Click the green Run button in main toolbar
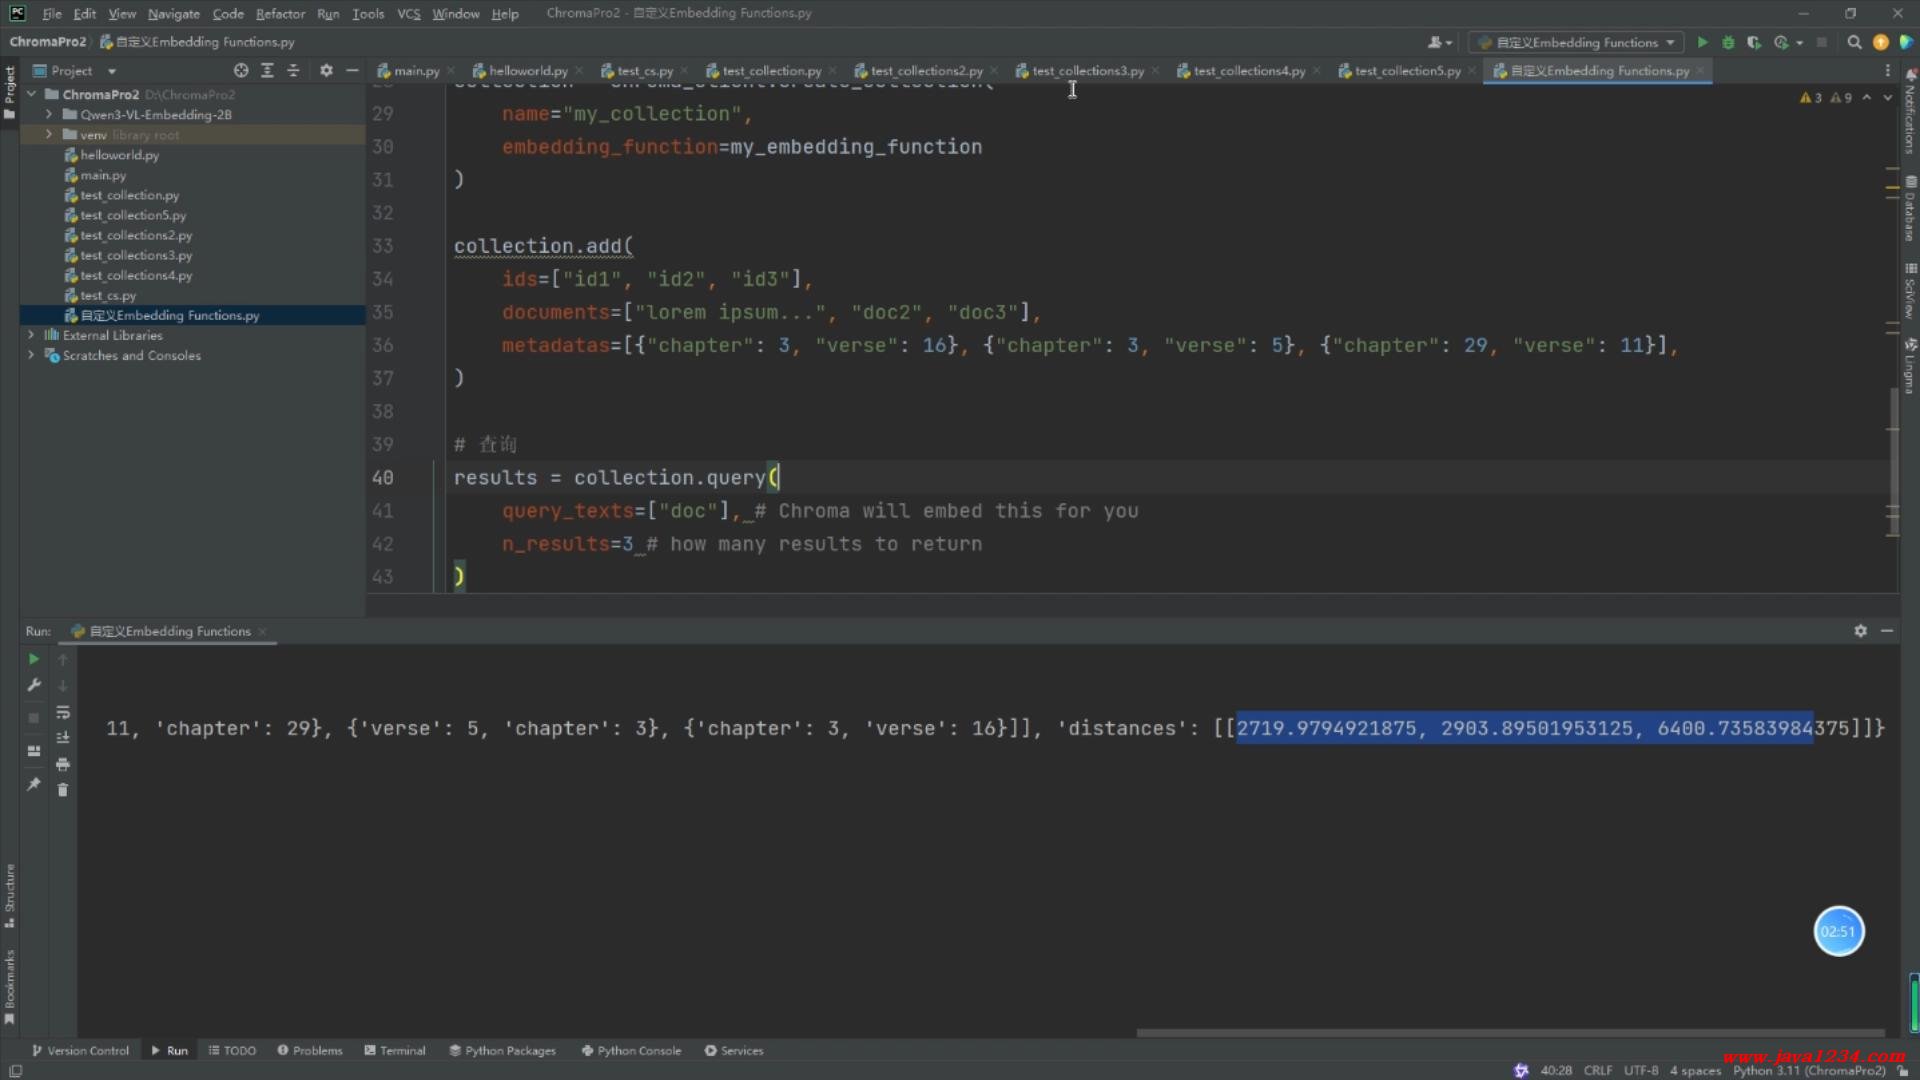This screenshot has width=1920, height=1080. click(x=1702, y=42)
